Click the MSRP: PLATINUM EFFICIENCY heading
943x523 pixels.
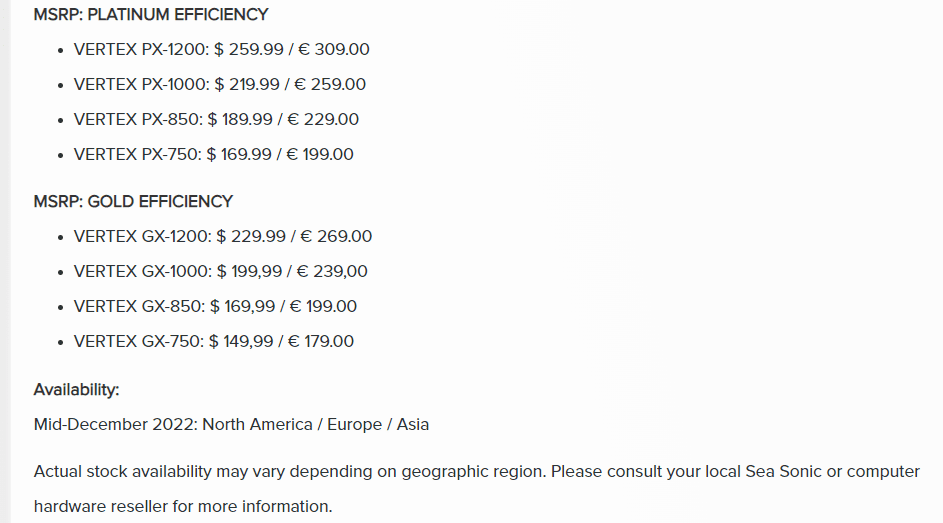(x=151, y=14)
